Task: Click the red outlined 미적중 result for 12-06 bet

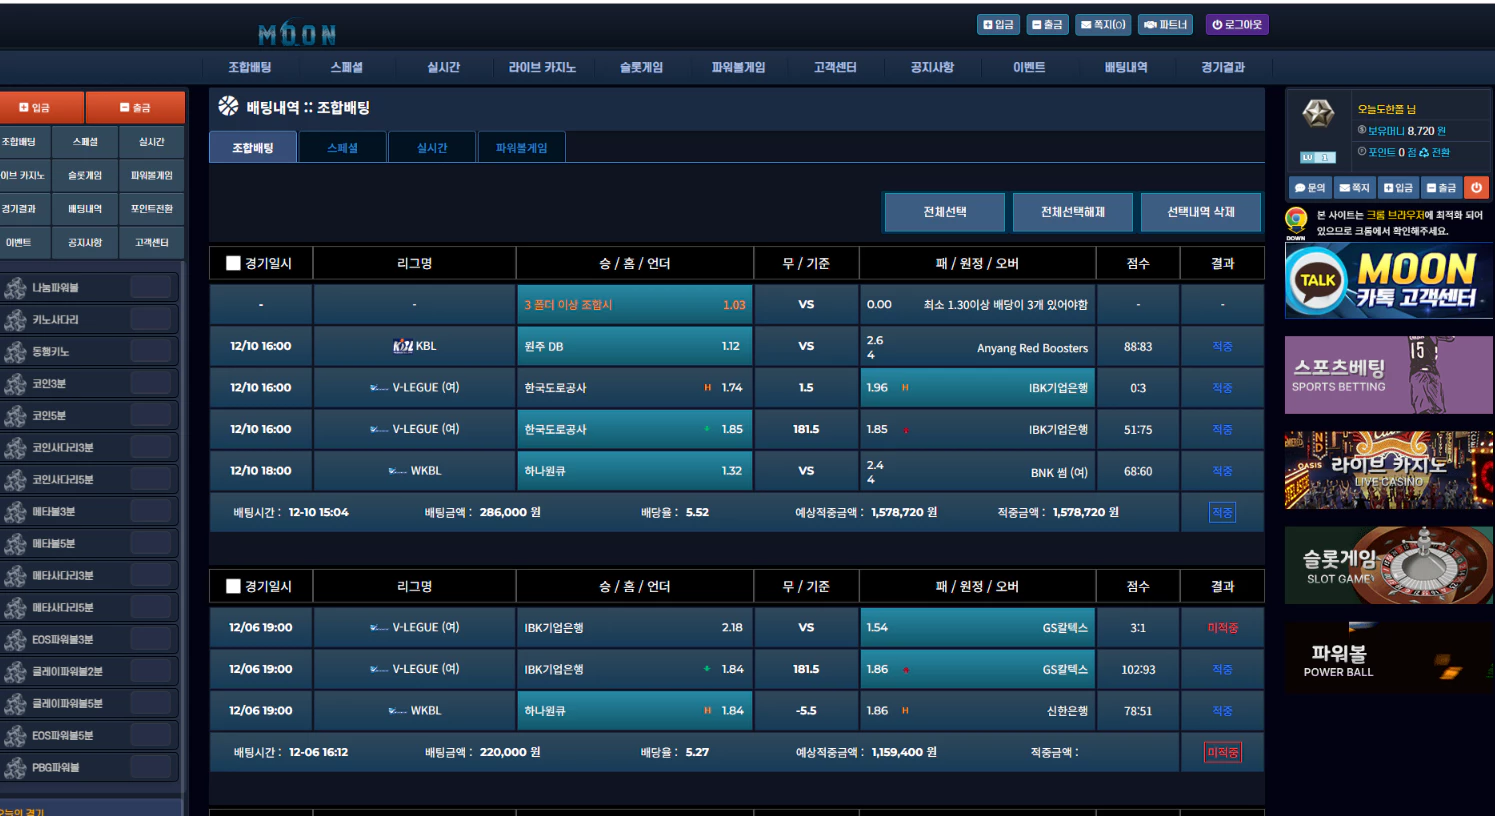Action: tap(1223, 752)
